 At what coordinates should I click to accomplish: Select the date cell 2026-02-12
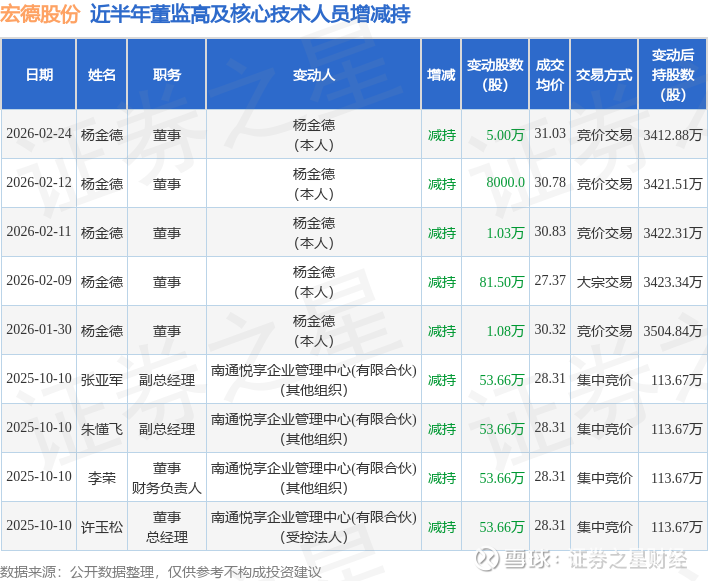tap(39, 183)
